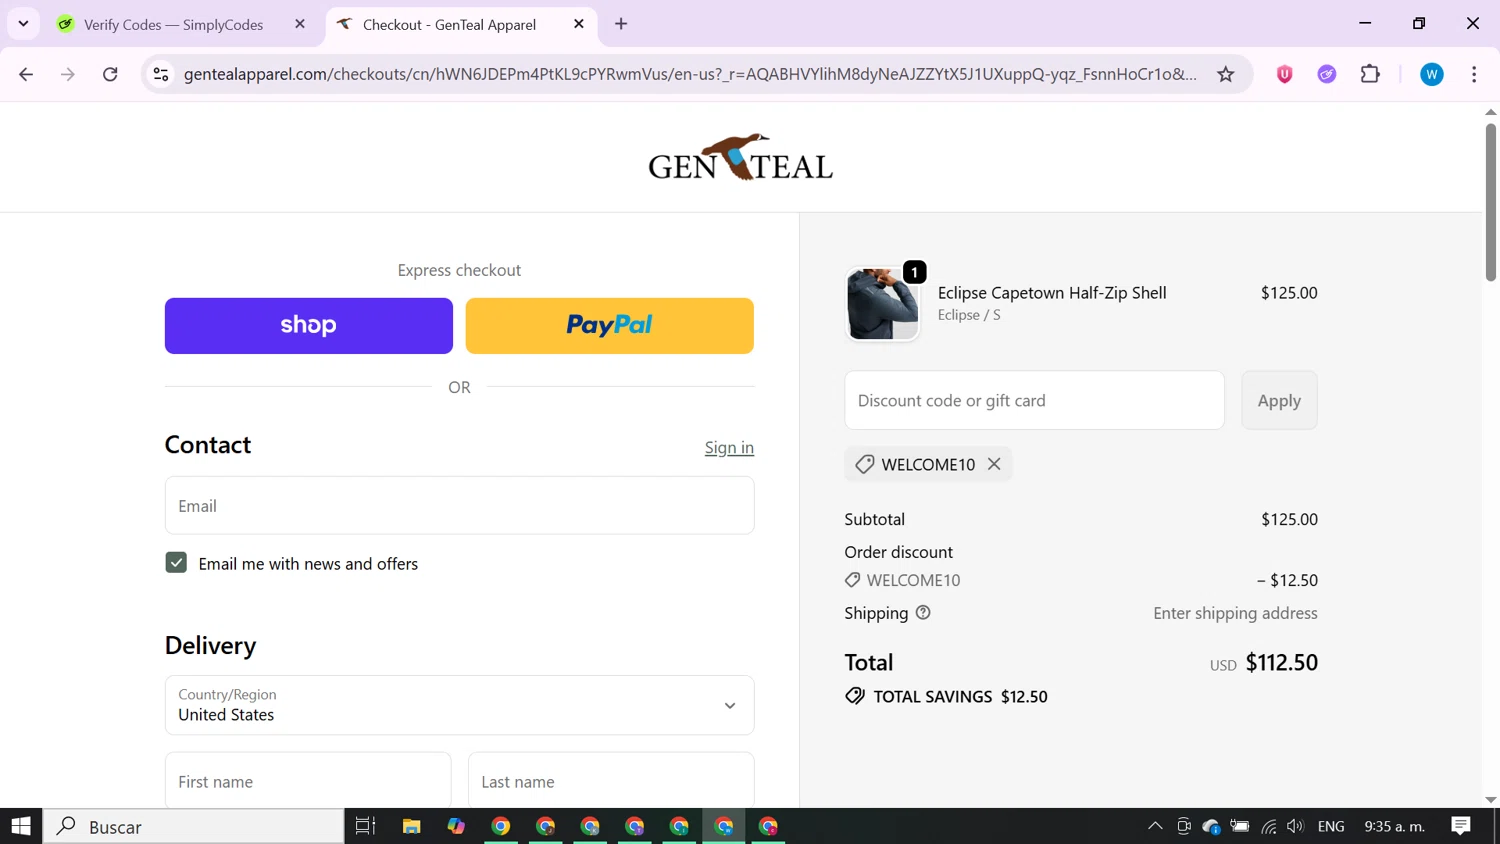Select the Checkout - GenTeal Apparel tab
Viewport: 1500px width, 844px height.
449,24
